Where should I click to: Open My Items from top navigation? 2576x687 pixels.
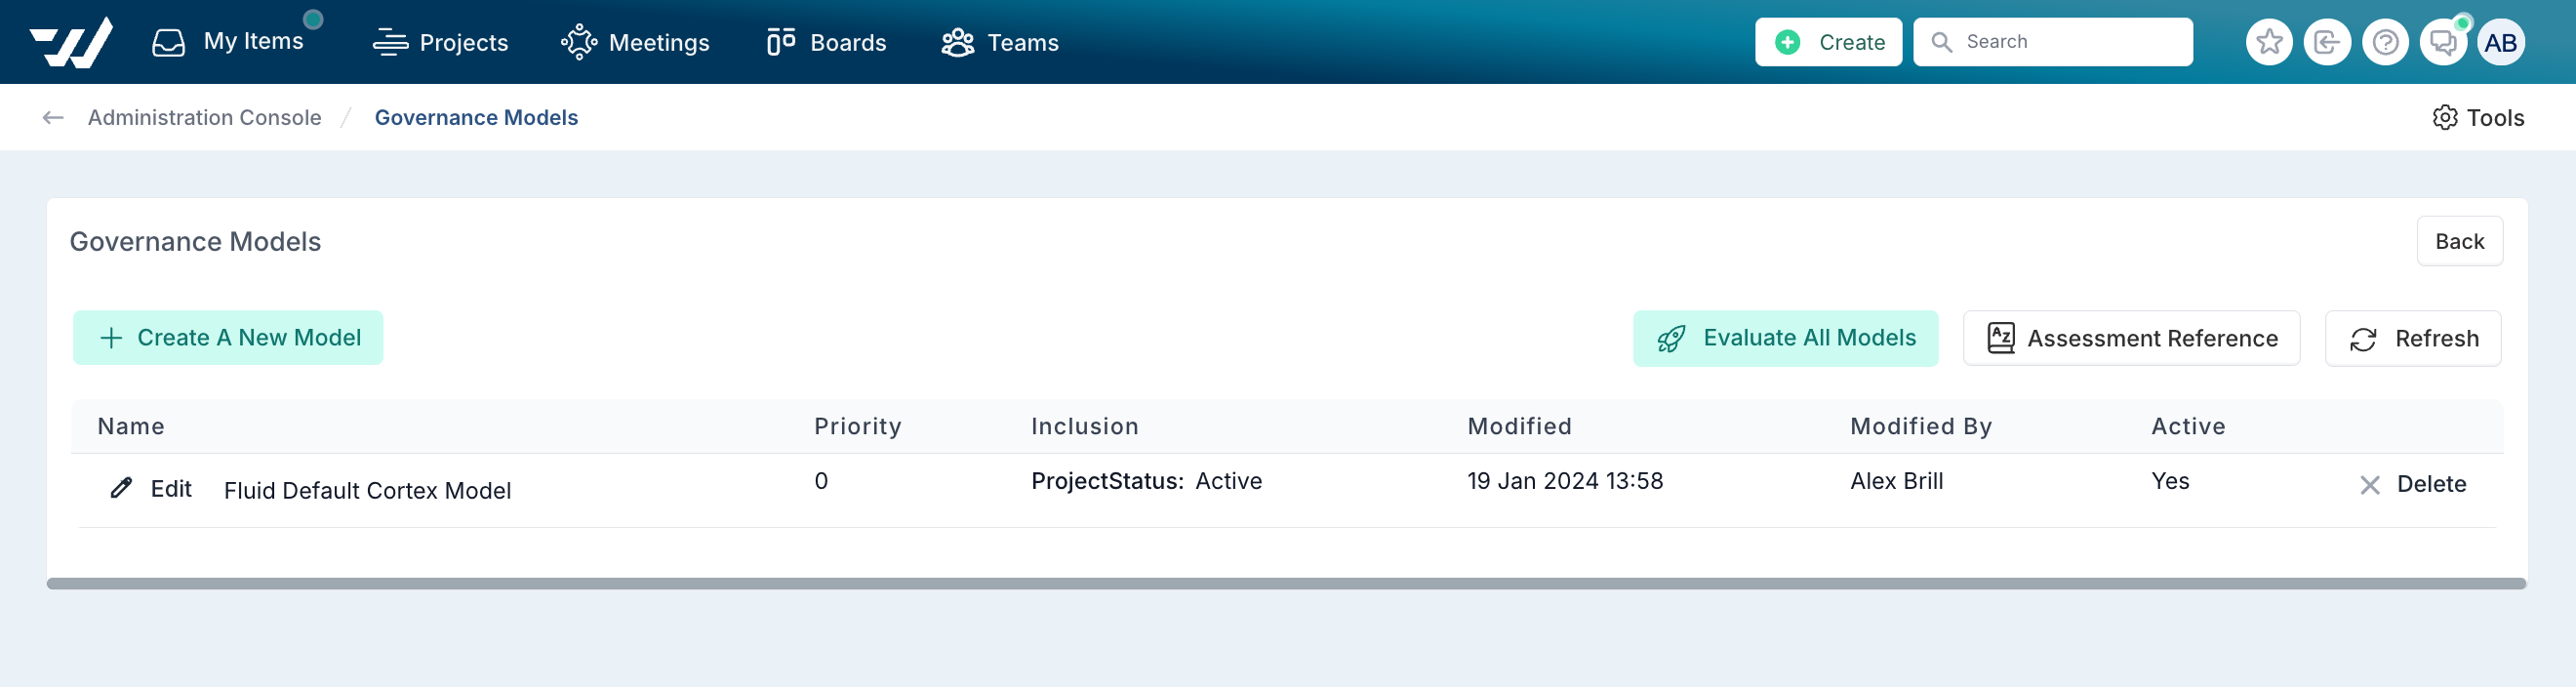228,42
